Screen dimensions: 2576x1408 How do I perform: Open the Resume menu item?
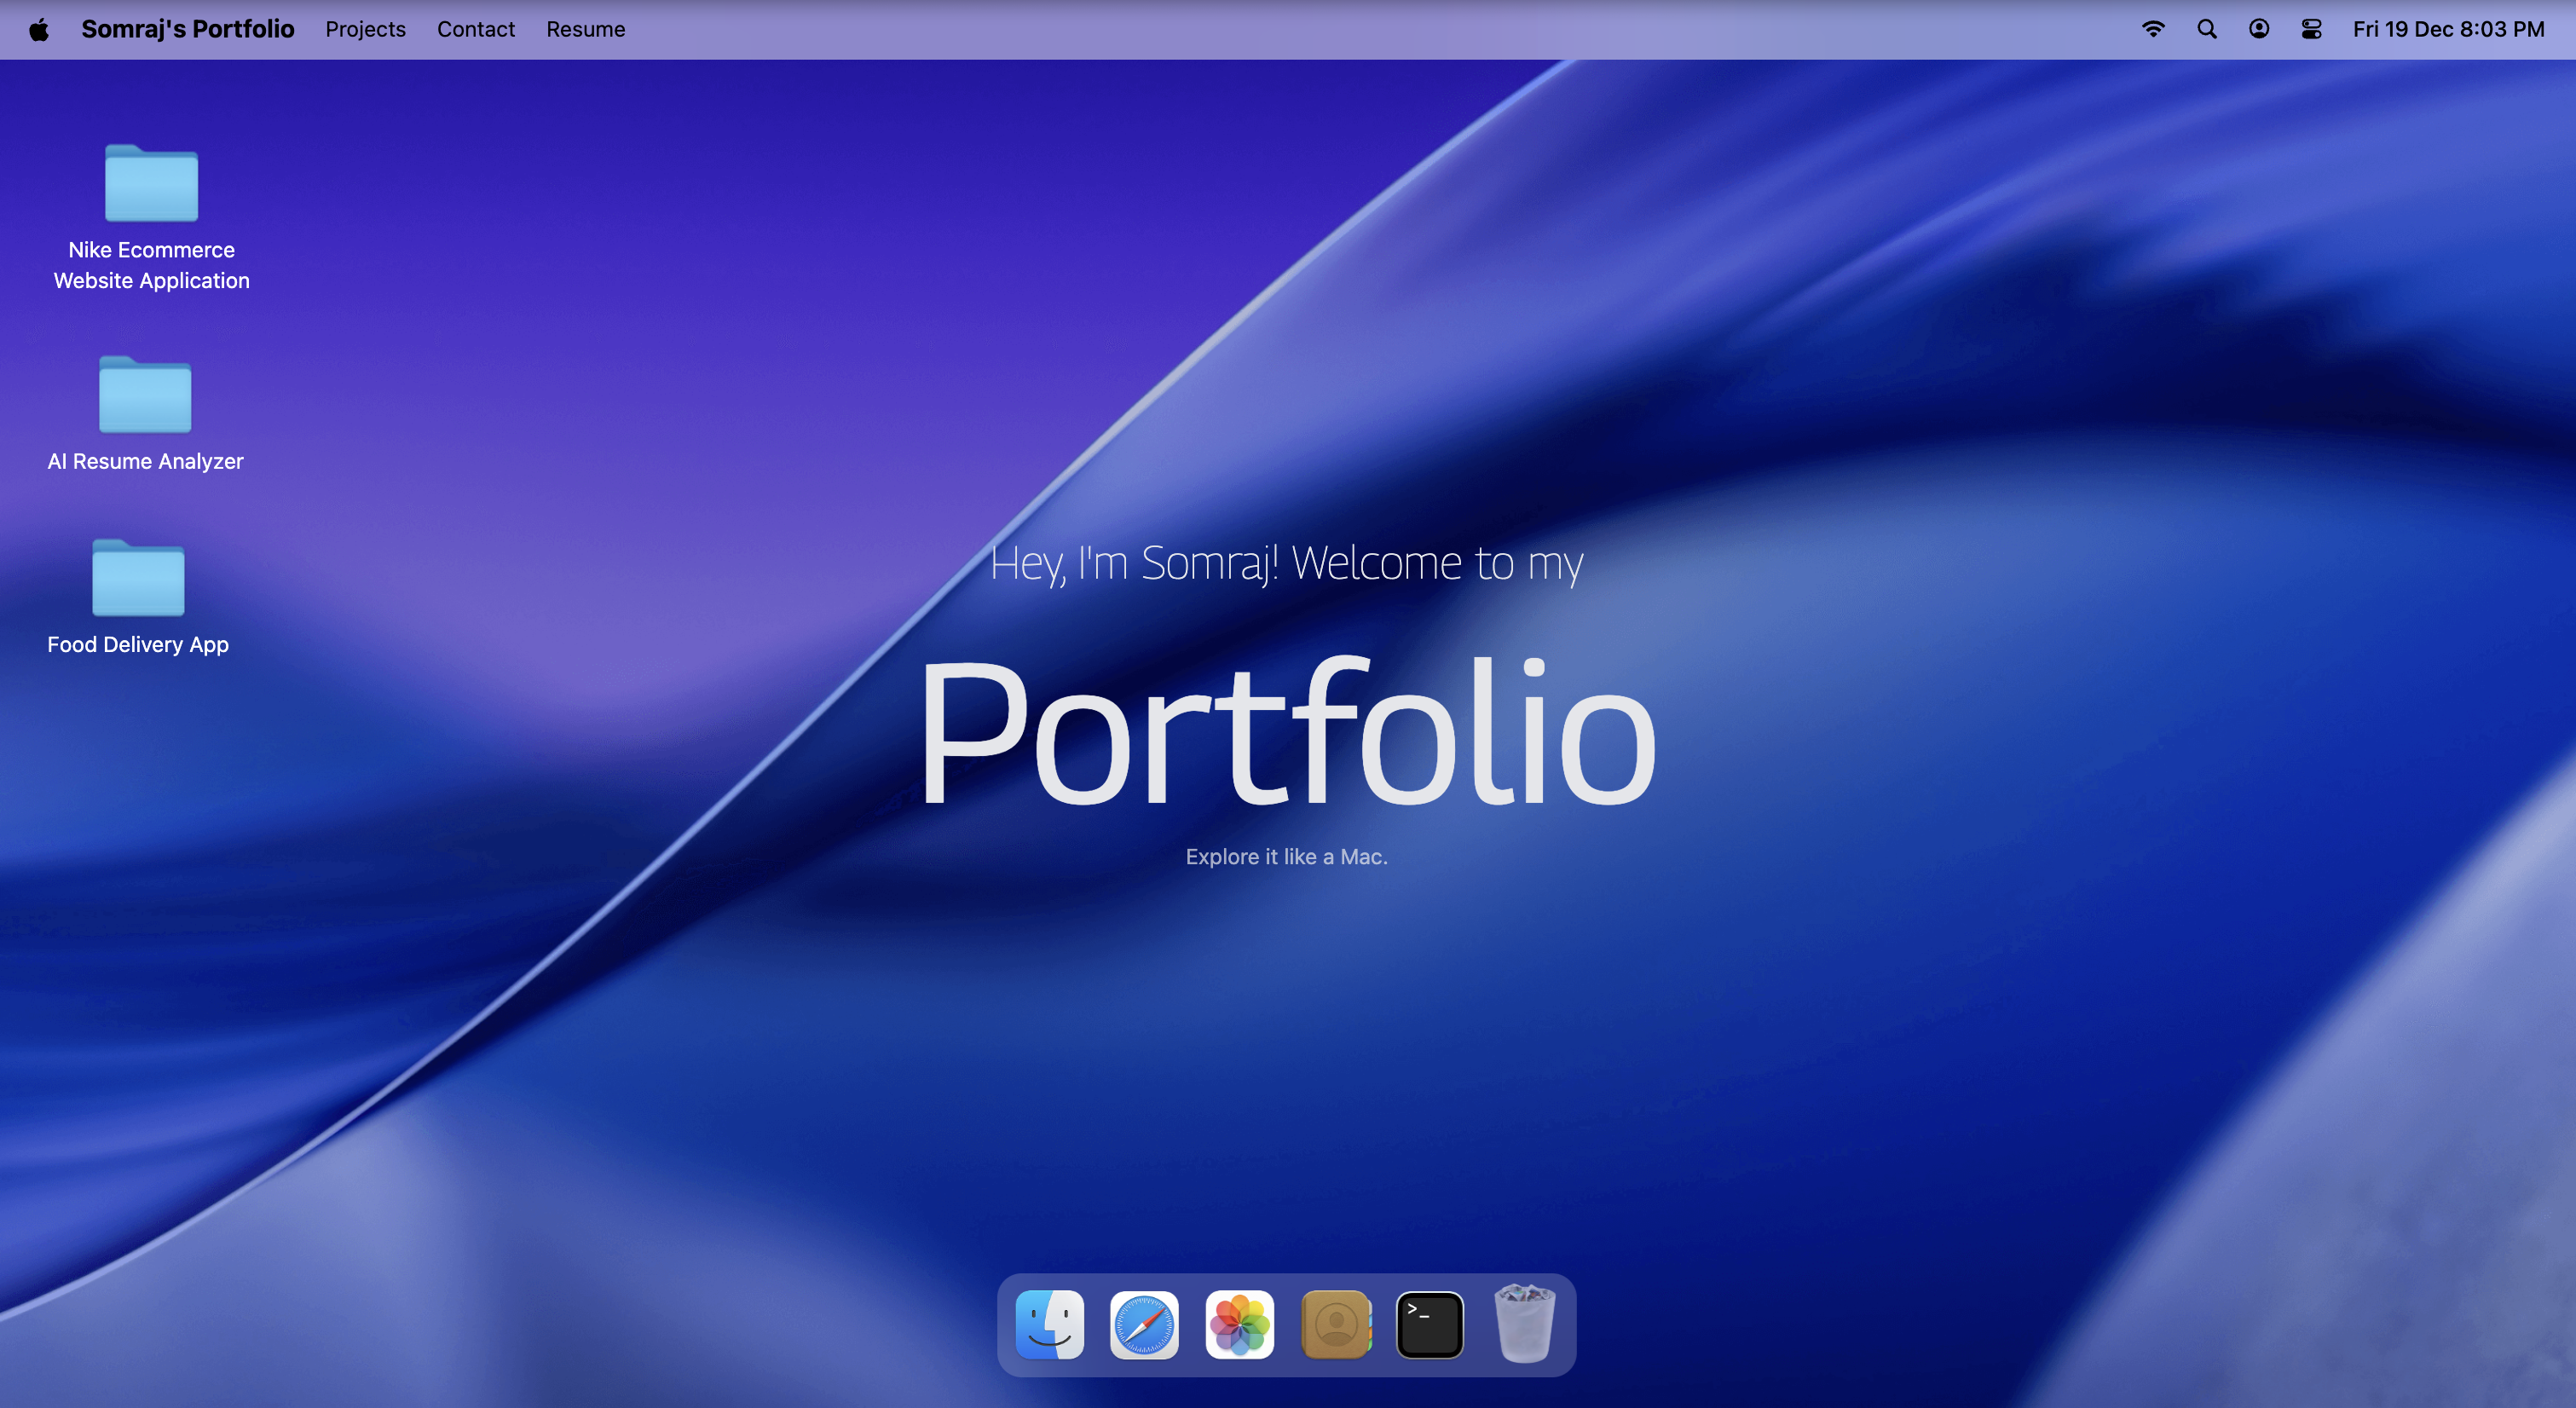[x=585, y=29]
